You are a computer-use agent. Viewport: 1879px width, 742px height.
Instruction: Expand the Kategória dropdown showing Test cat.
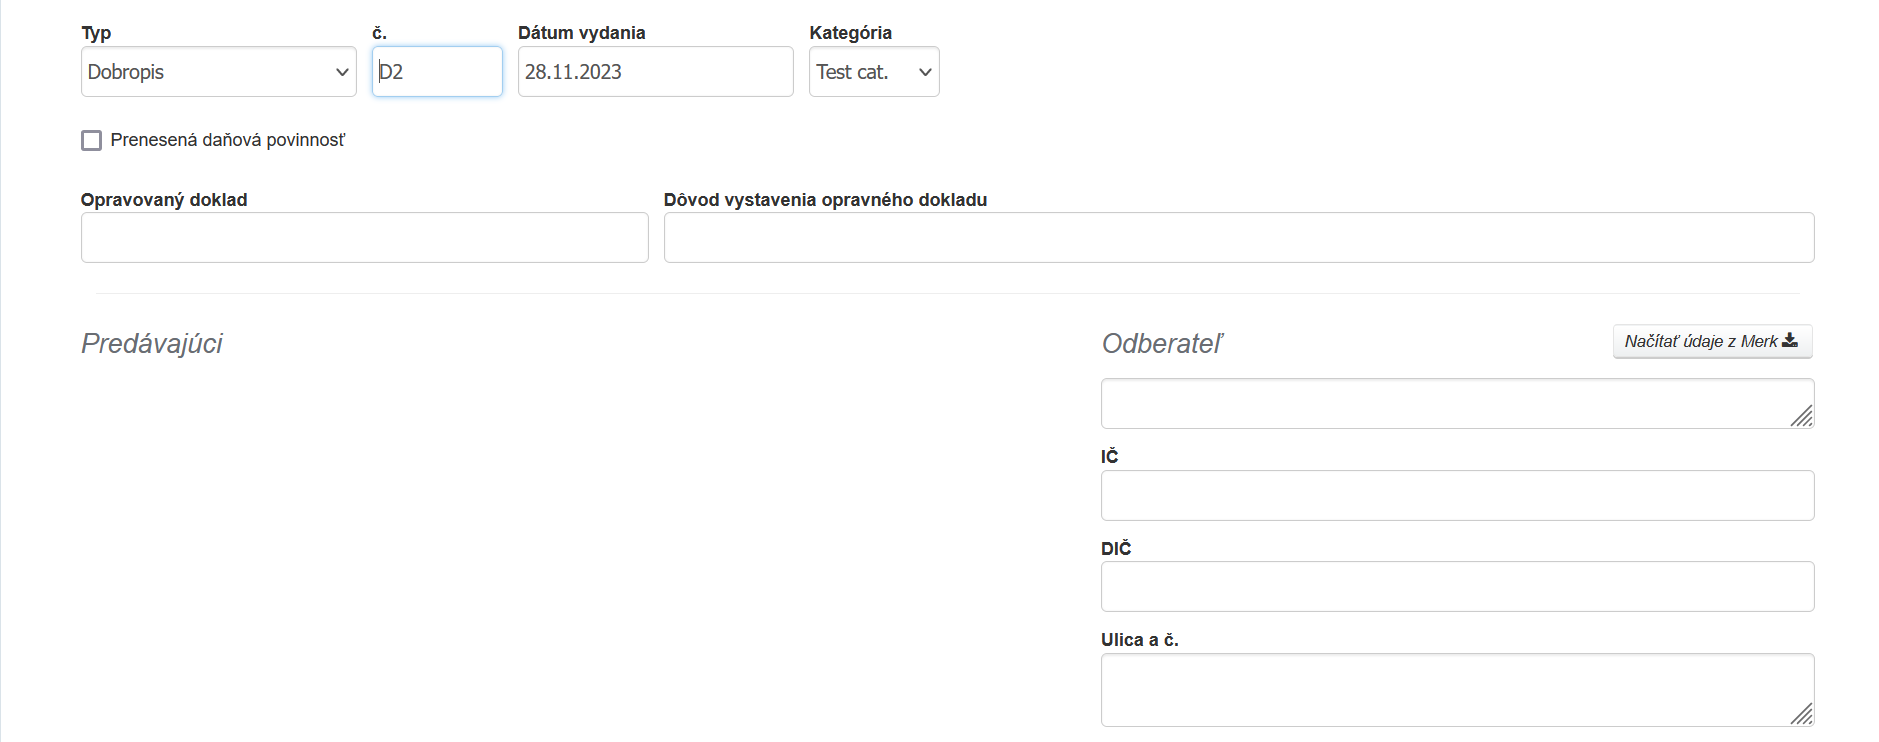[873, 72]
